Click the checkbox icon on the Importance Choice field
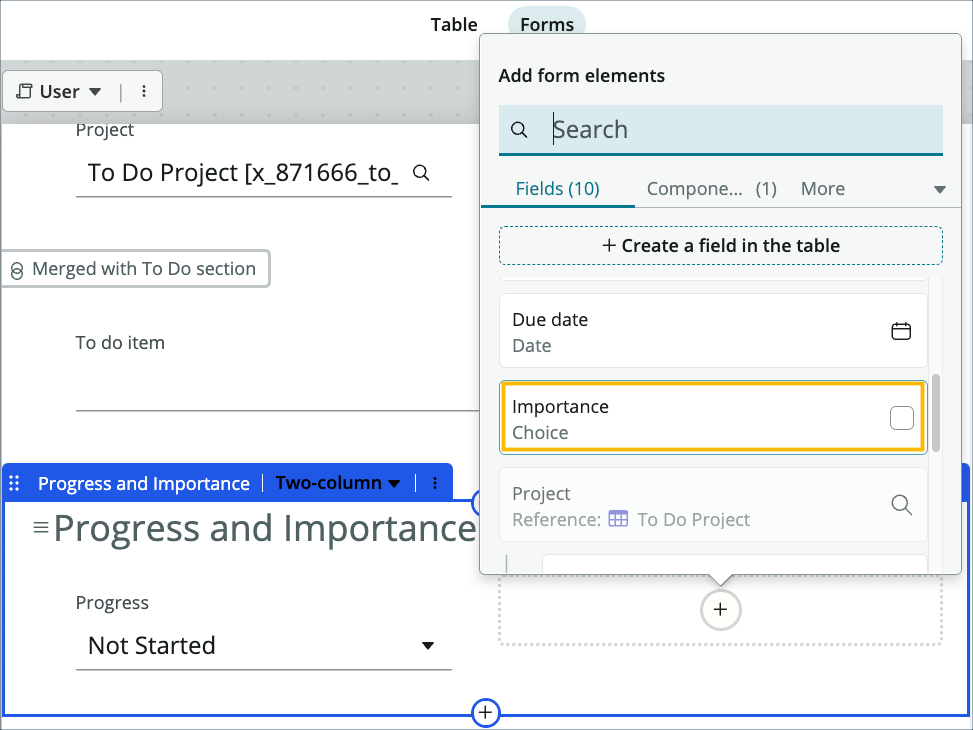The image size is (973, 730). [x=901, y=417]
